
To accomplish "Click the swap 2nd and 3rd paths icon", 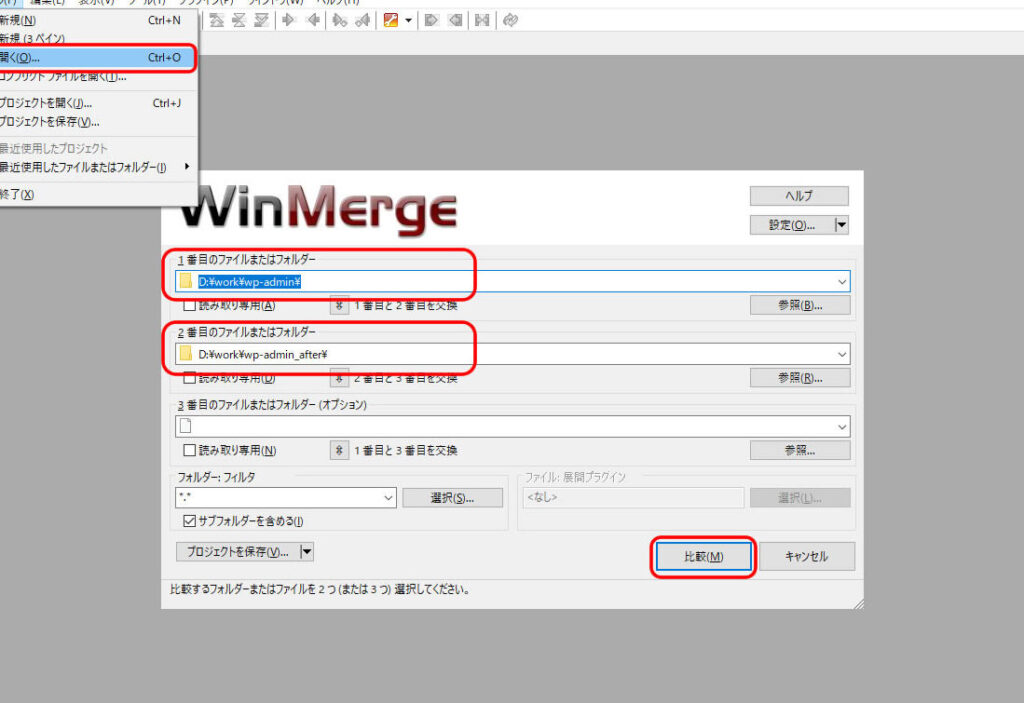I will pyautogui.click(x=340, y=378).
